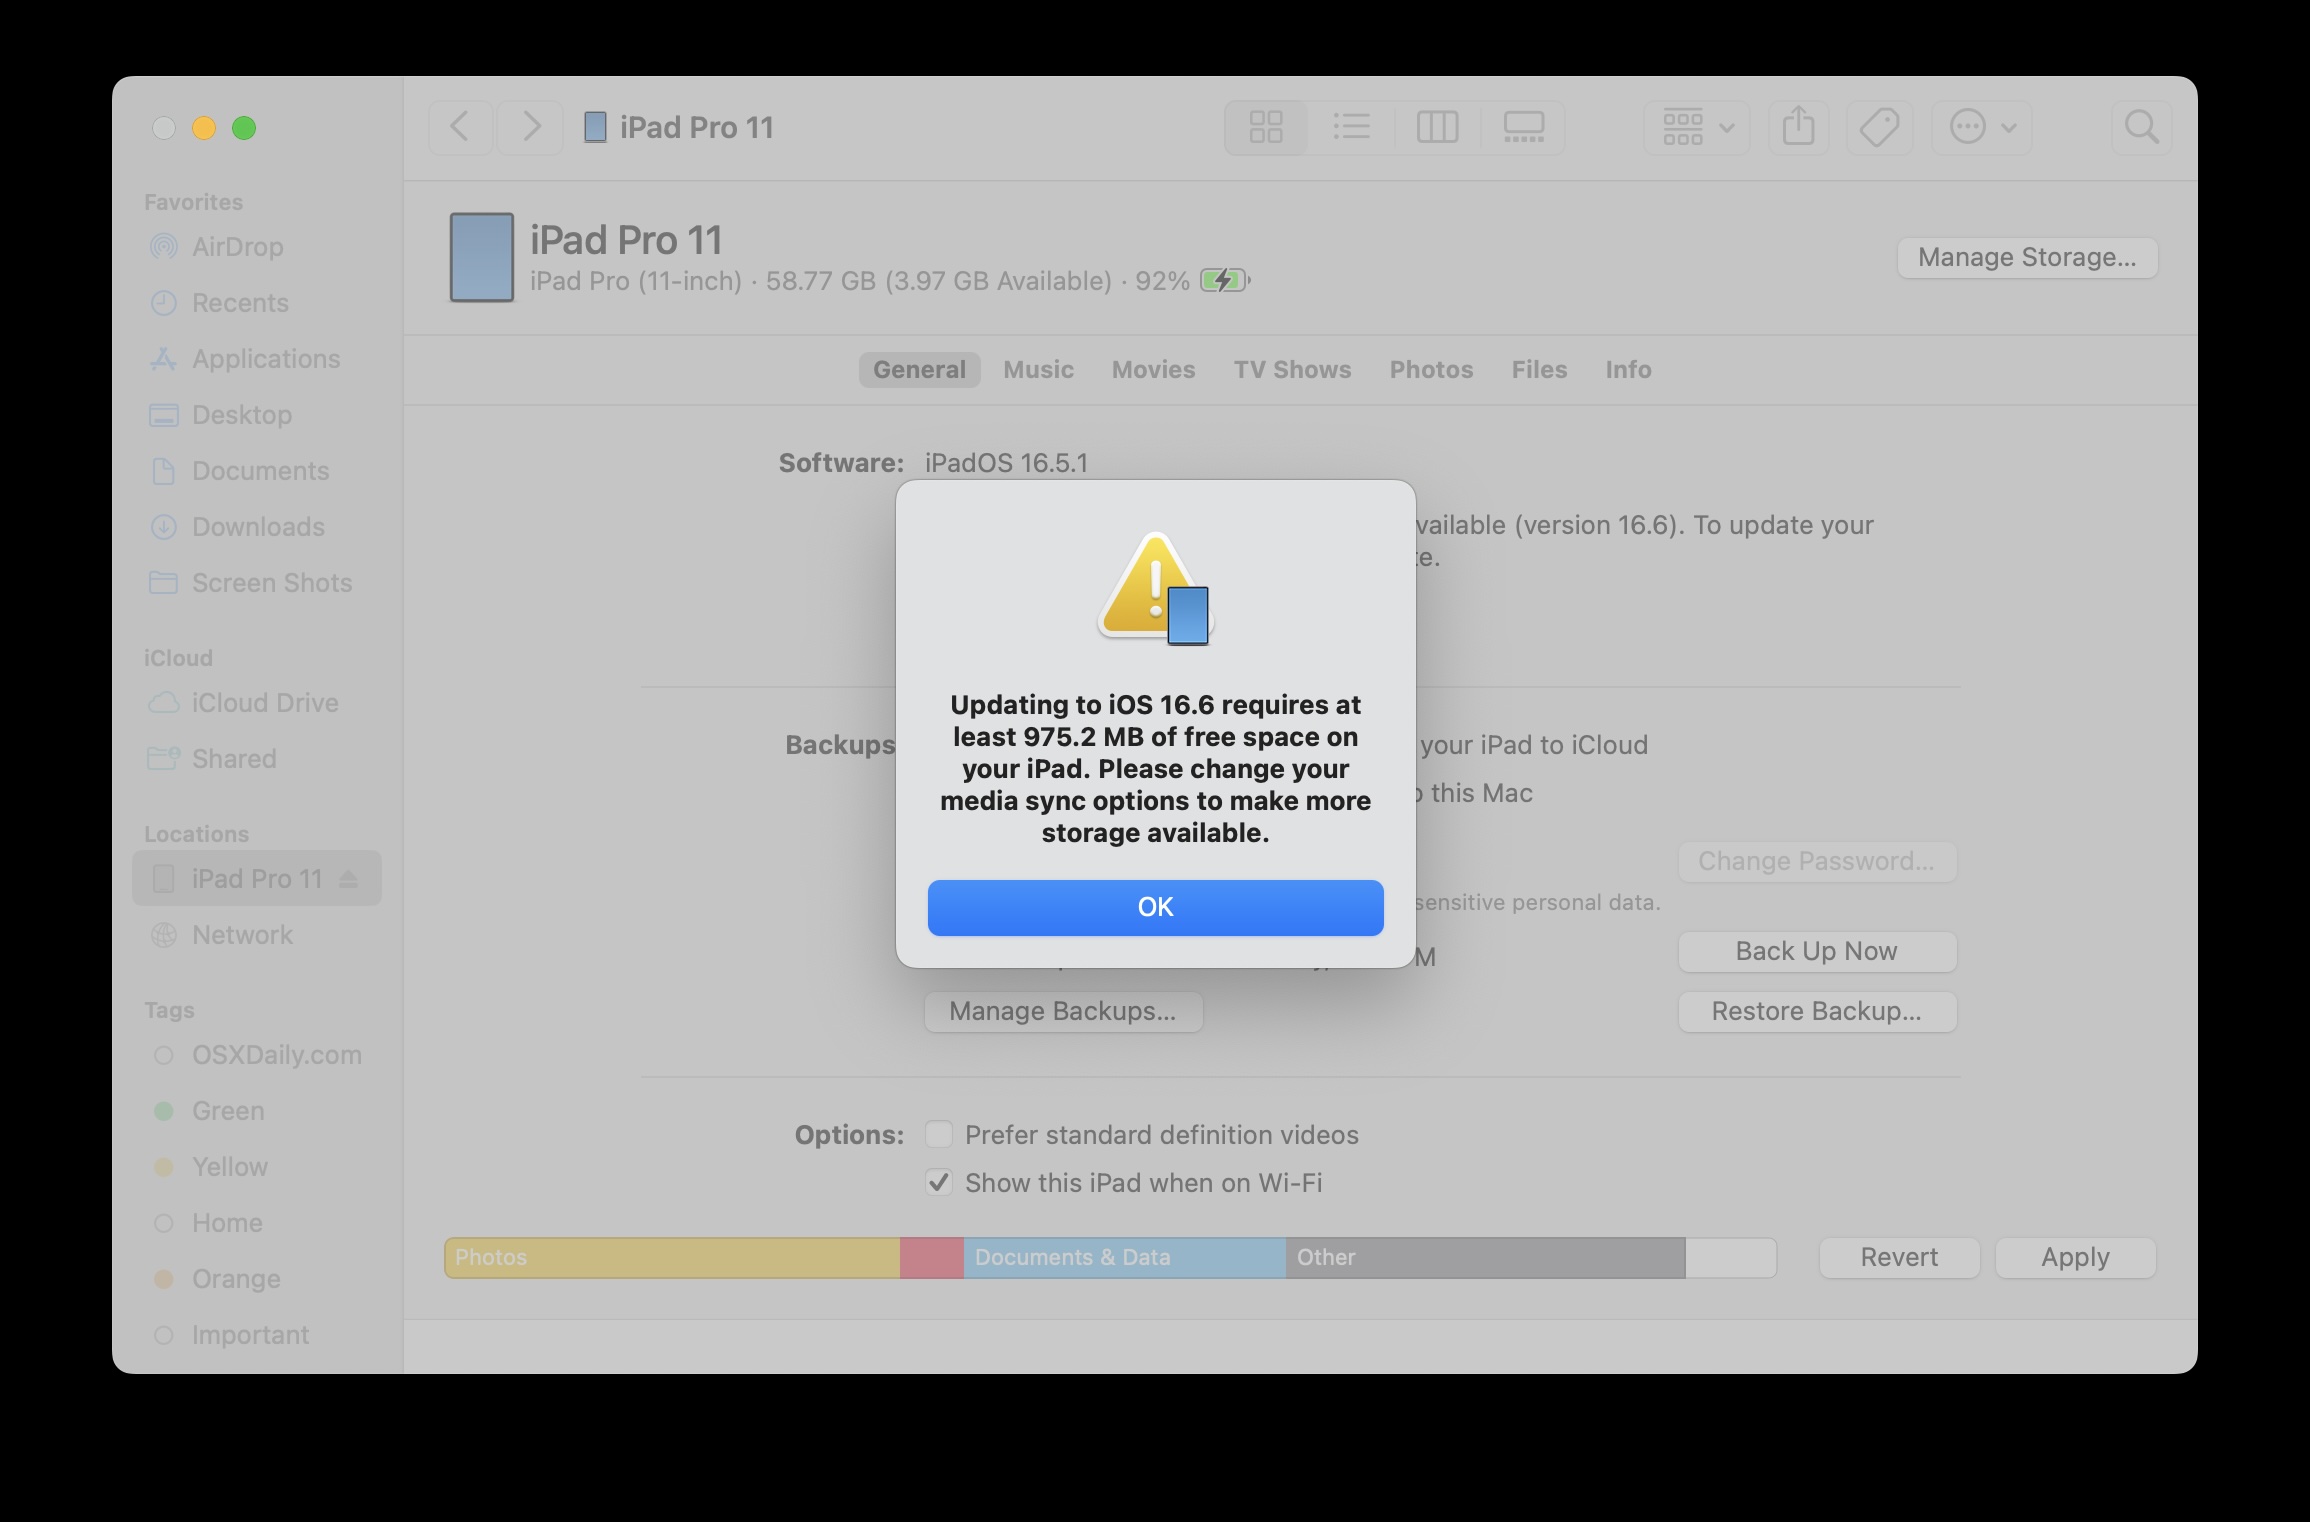Click OK to dismiss the storage alert
Screen dimensions: 2310x1522
[x=1155, y=907]
